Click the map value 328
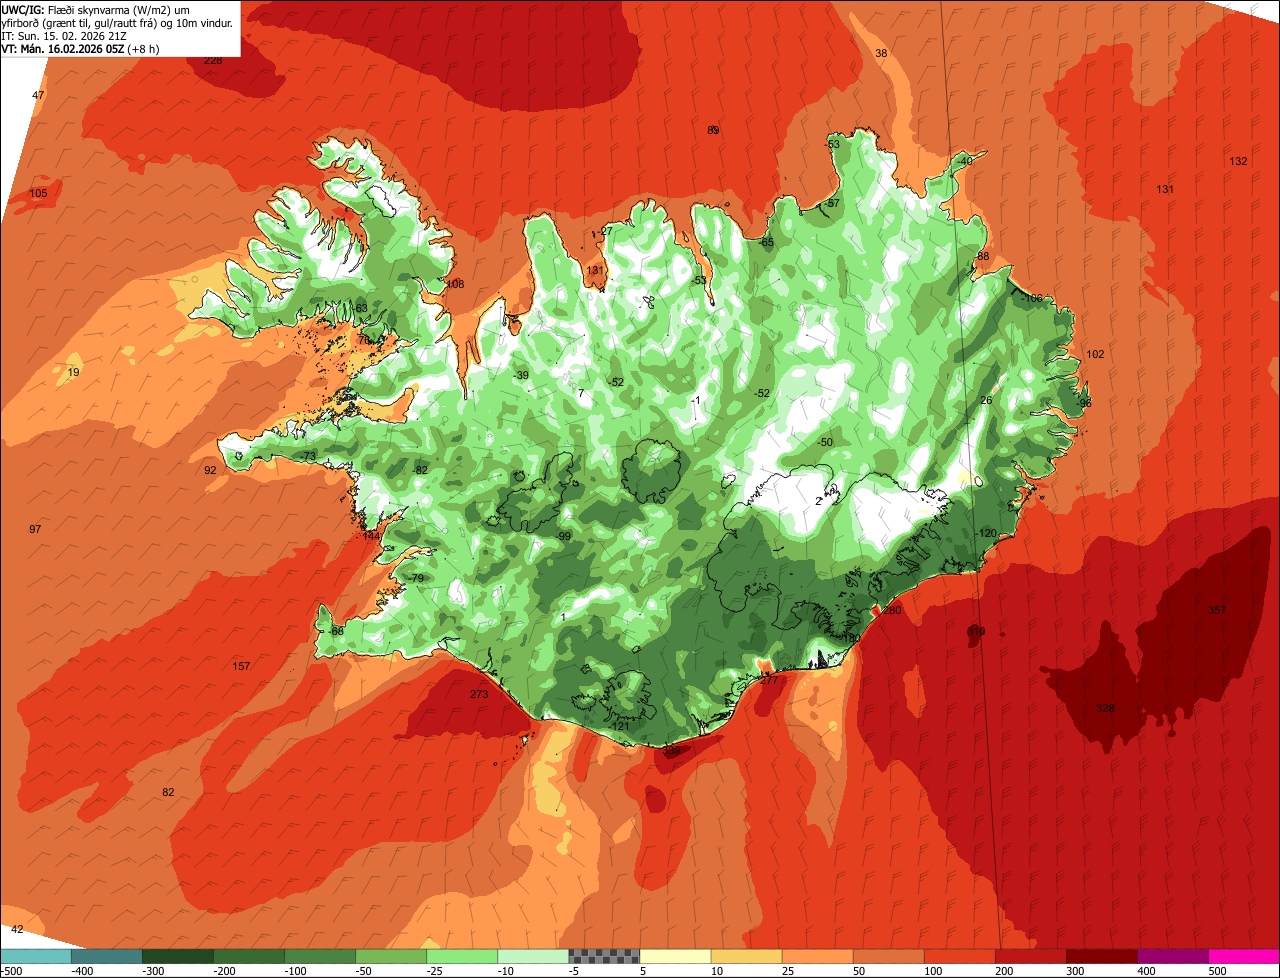The height and width of the screenshot is (978, 1280). [1105, 708]
